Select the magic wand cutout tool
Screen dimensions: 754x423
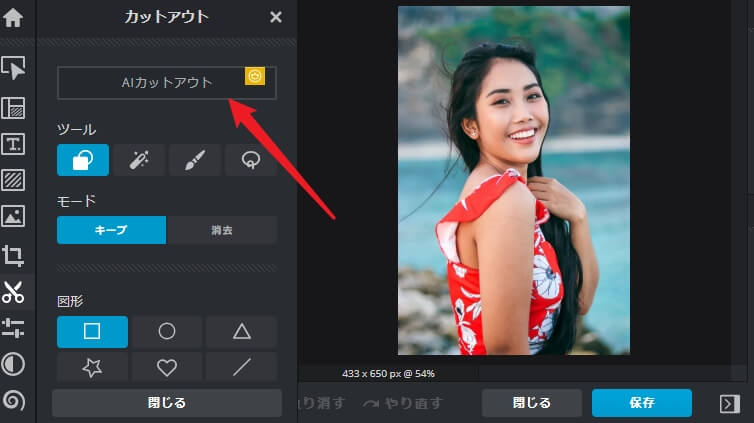[x=139, y=160]
